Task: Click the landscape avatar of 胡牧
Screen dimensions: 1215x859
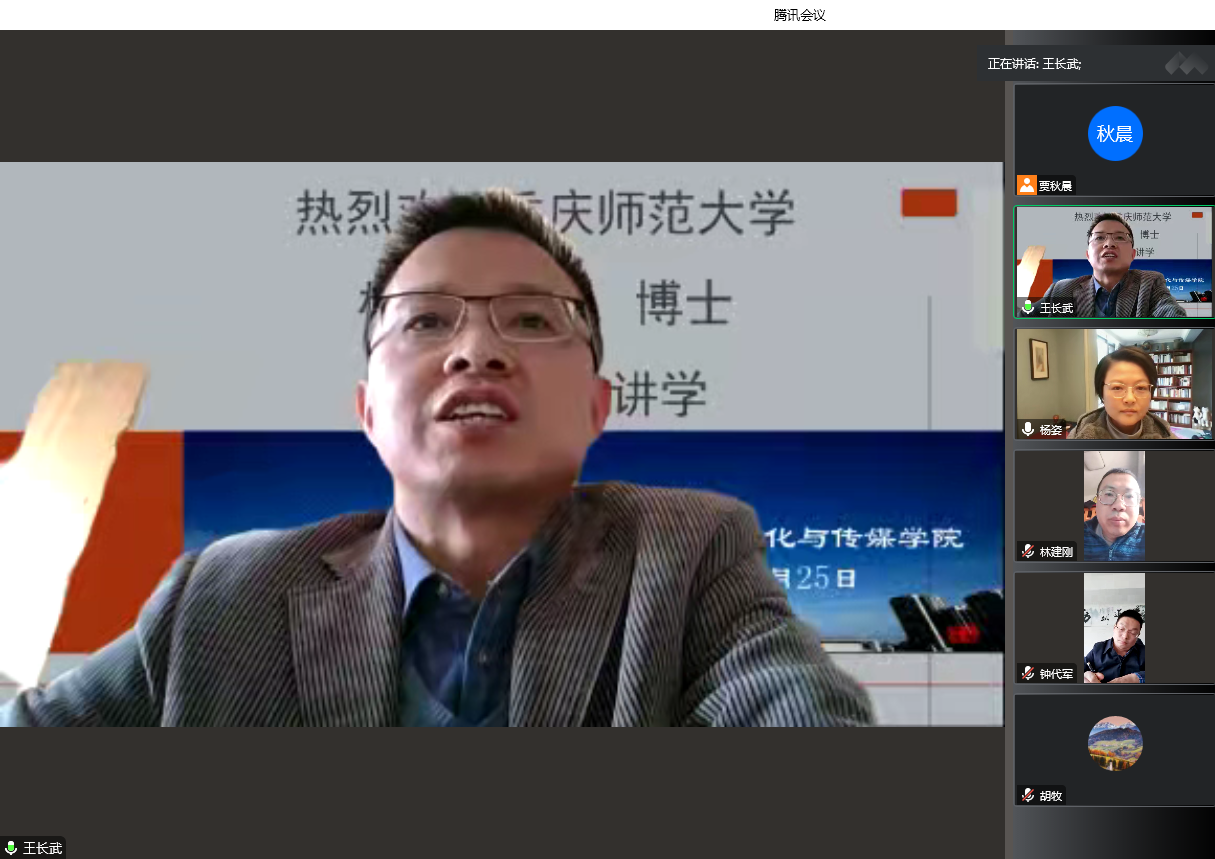Action: 1114,743
